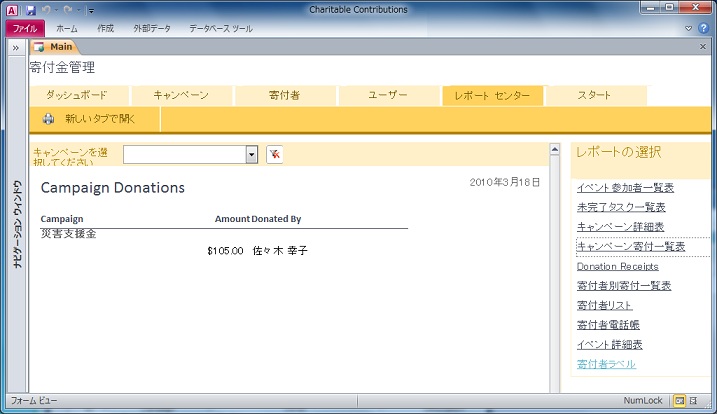Click the report scrollbar up arrow

pos(555,149)
